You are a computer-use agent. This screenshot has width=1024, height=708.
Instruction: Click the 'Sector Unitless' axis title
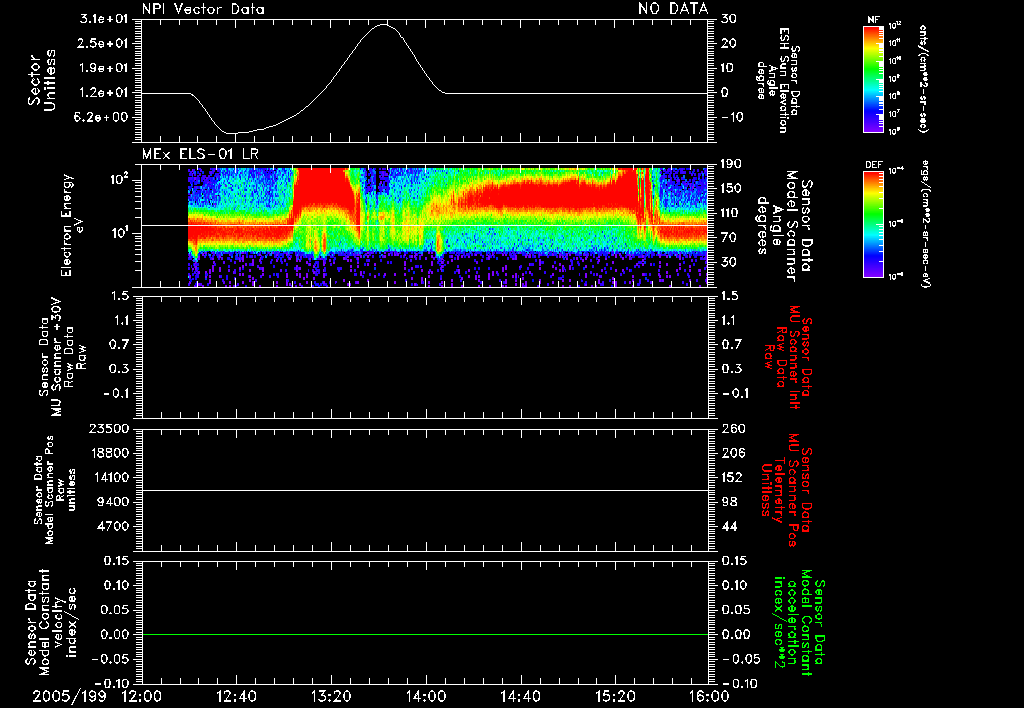point(42,80)
